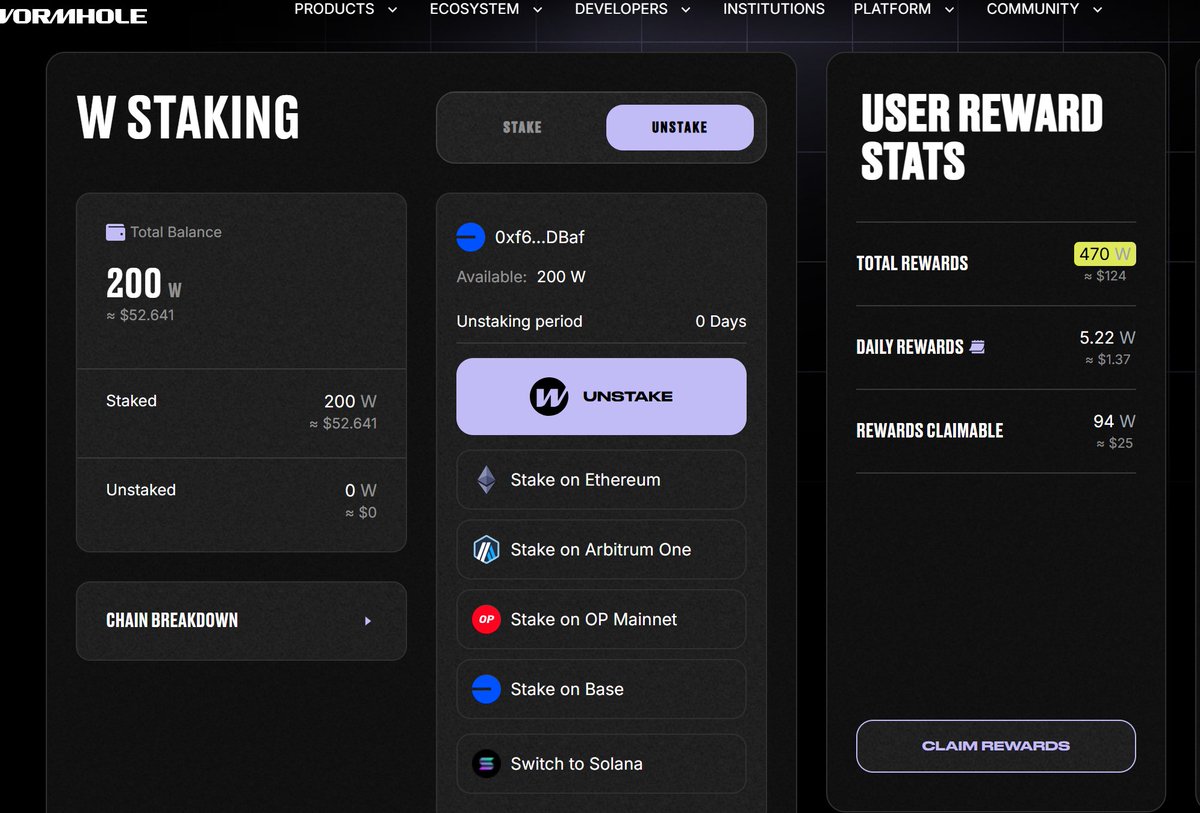
Task: Click the Claim Rewards button
Action: [x=996, y=746]
